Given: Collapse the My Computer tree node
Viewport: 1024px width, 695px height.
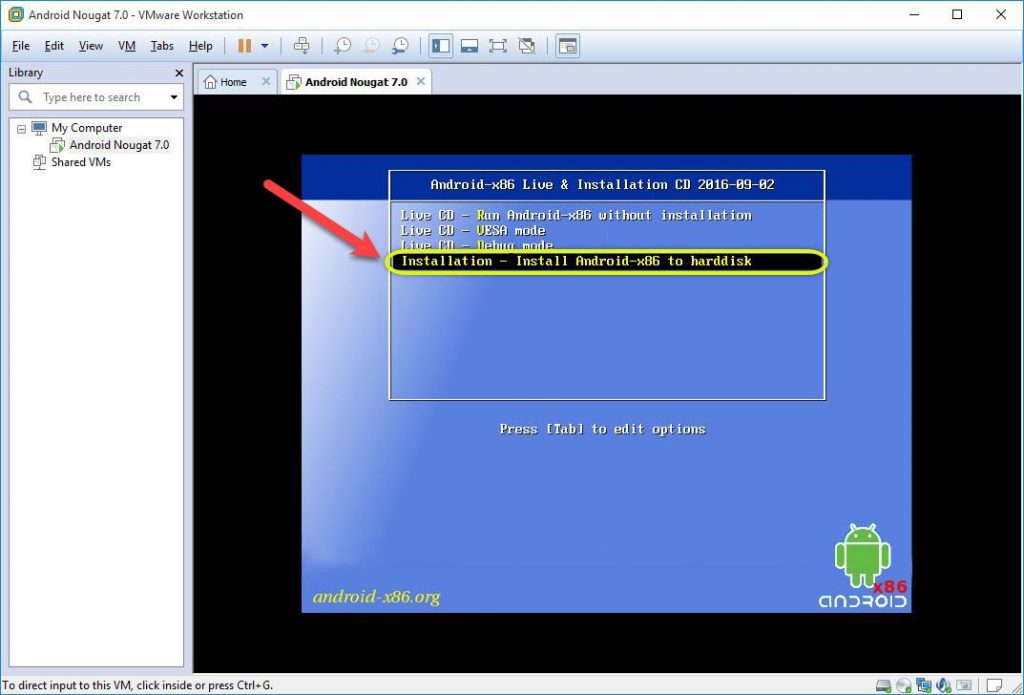Looking at the screenshot, I should click(22, 128).
